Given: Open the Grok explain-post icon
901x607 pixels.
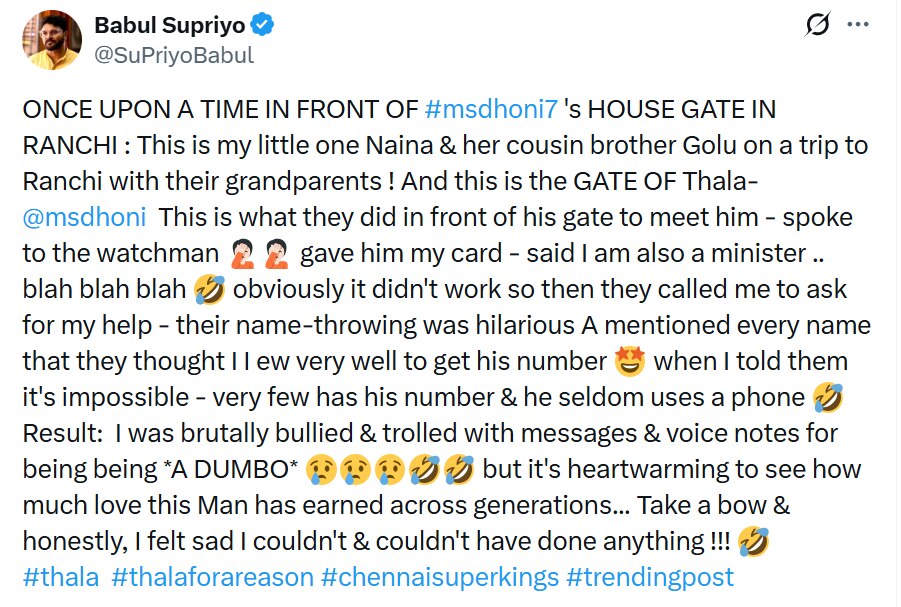Looking at the screenshot, I should coord(817,25).
